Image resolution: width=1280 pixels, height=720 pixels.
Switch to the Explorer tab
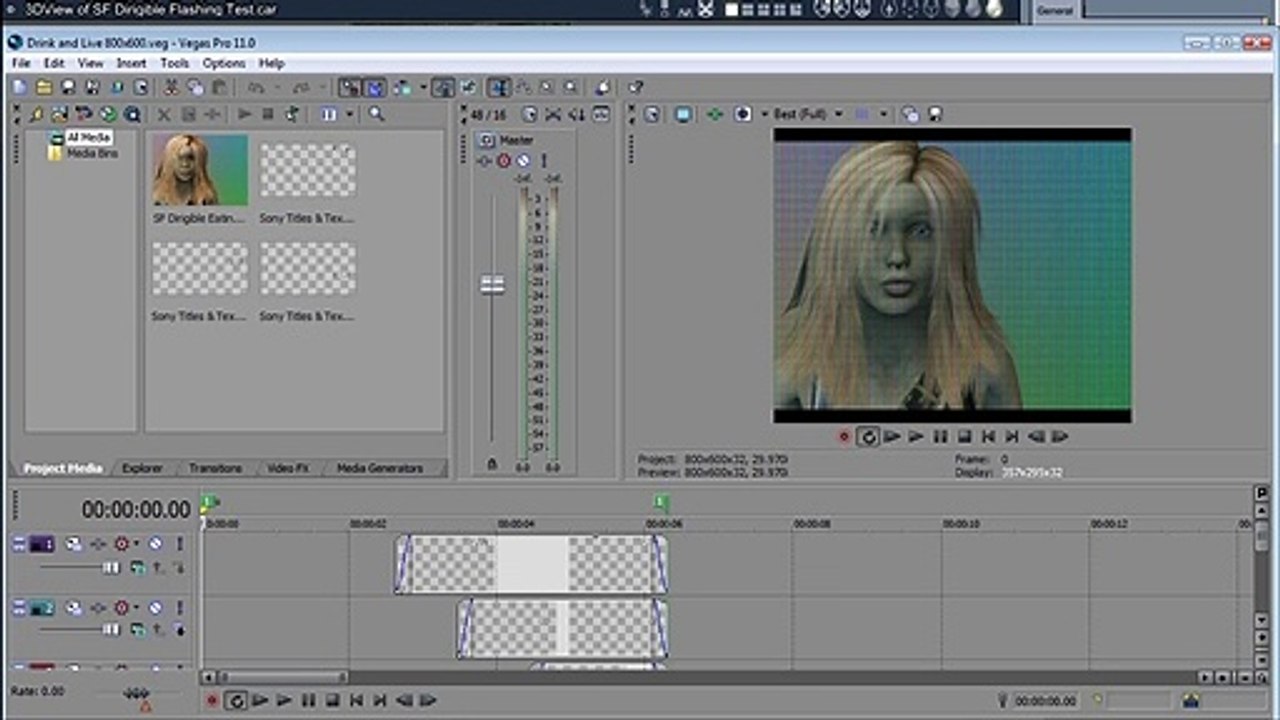tap(142, 467)
